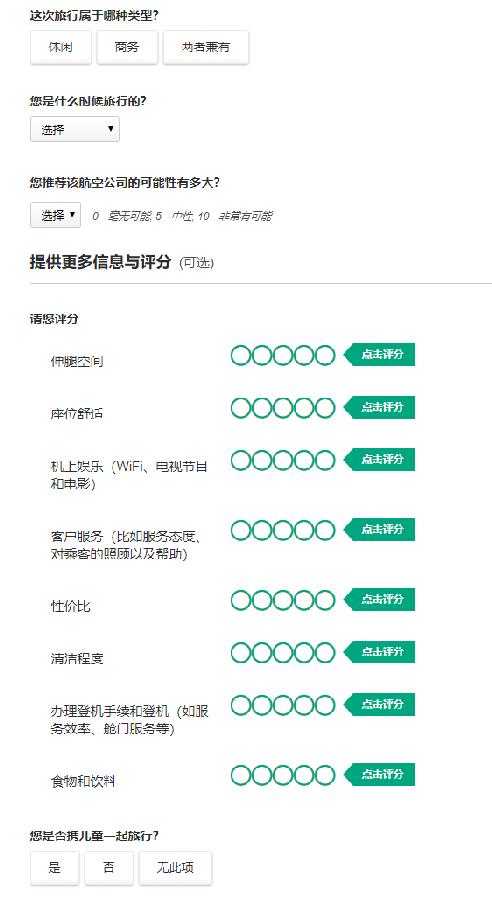Select 否 for traveling with children
492x900 pixels.
point(109,867)
